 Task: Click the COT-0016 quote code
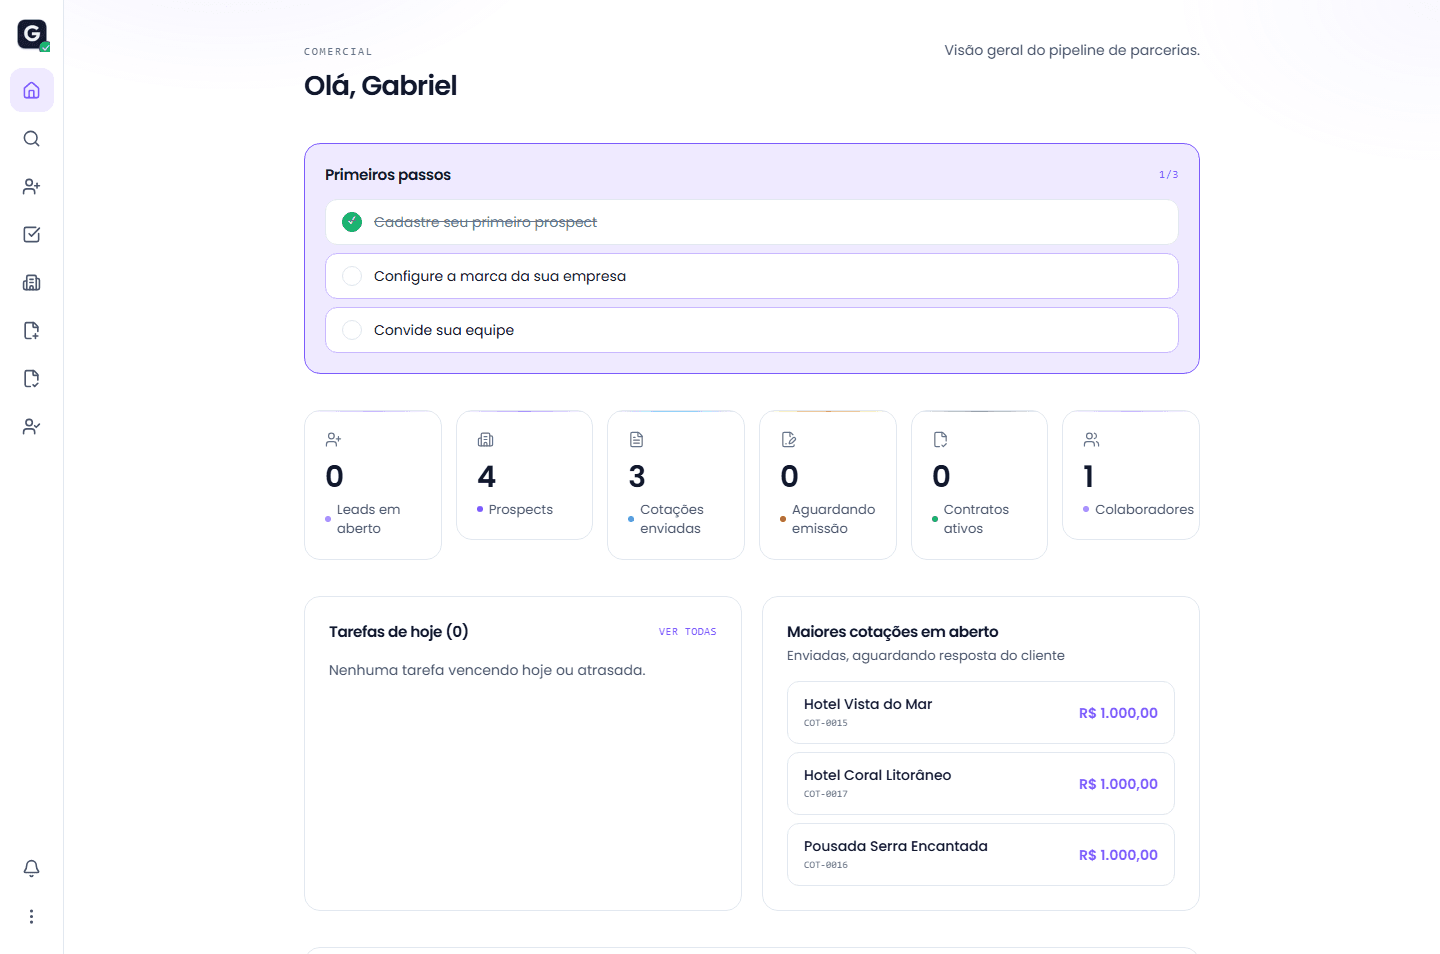click(x=826, y=865)
